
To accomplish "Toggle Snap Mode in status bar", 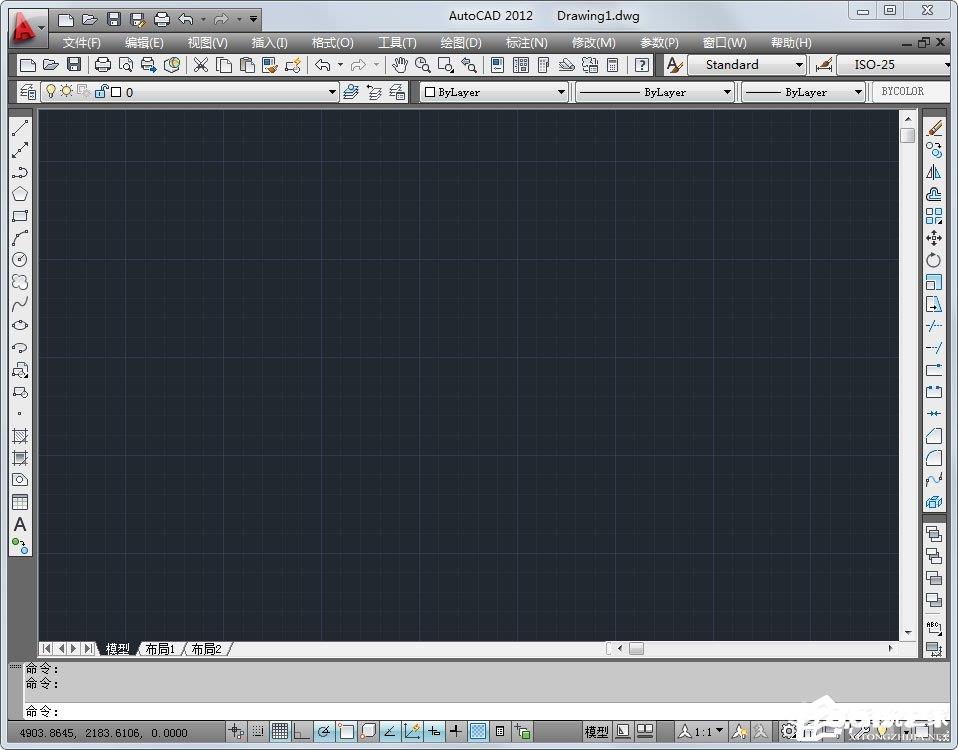I will tap(258, 731).
